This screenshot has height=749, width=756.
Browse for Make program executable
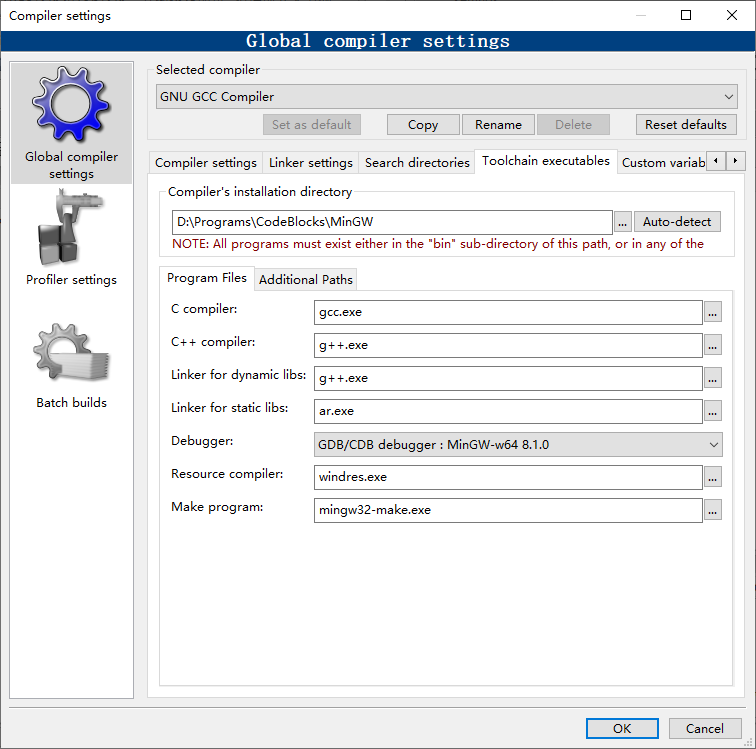click(713, 510)
